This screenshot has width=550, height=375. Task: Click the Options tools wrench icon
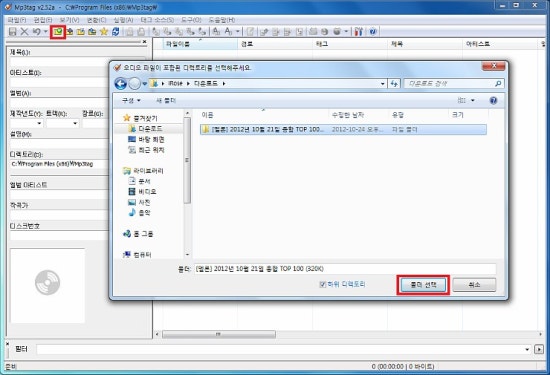(x=358, y=32)
